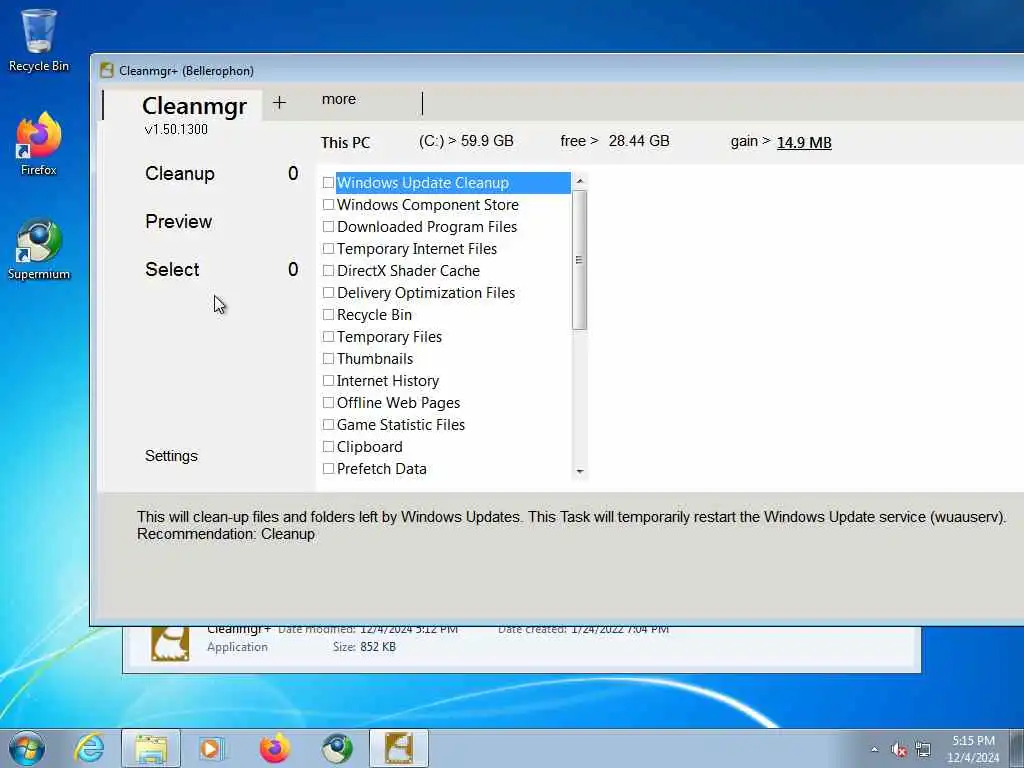This screenshot has width=1024, height=768.
Task: Switch to the Cleanmgr tab
Action: click(x=194, y=106)
